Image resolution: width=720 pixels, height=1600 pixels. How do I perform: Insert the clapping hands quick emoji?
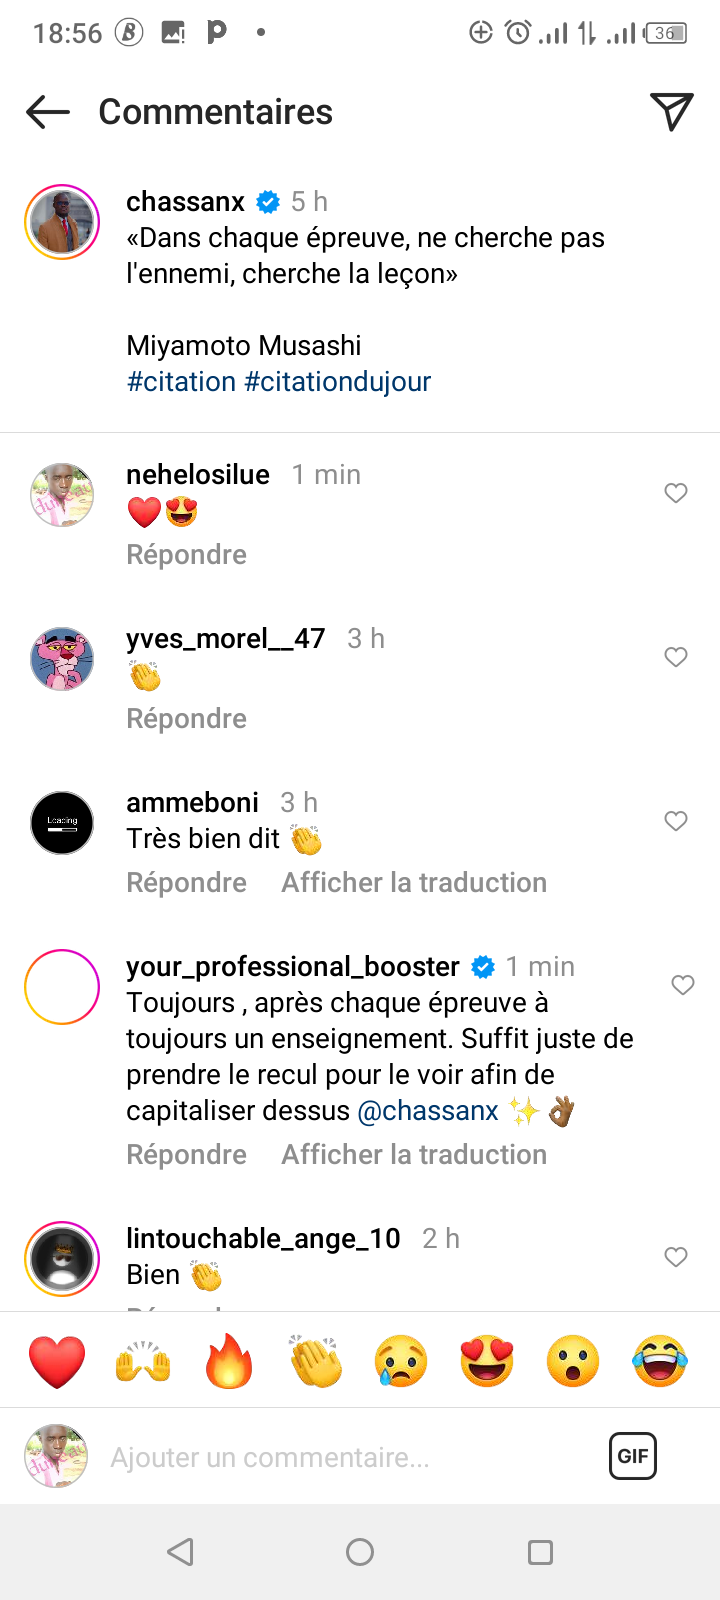pos(315,1361)
